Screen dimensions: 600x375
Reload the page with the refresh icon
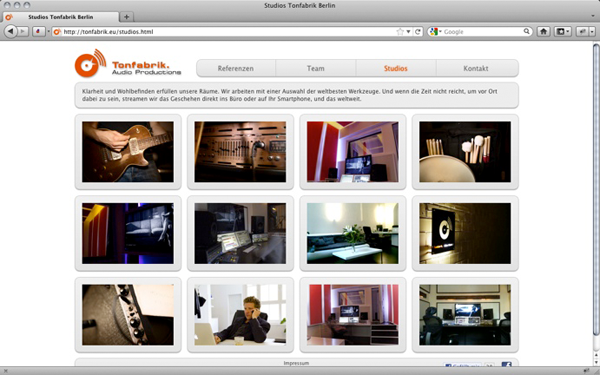[418, 32]
